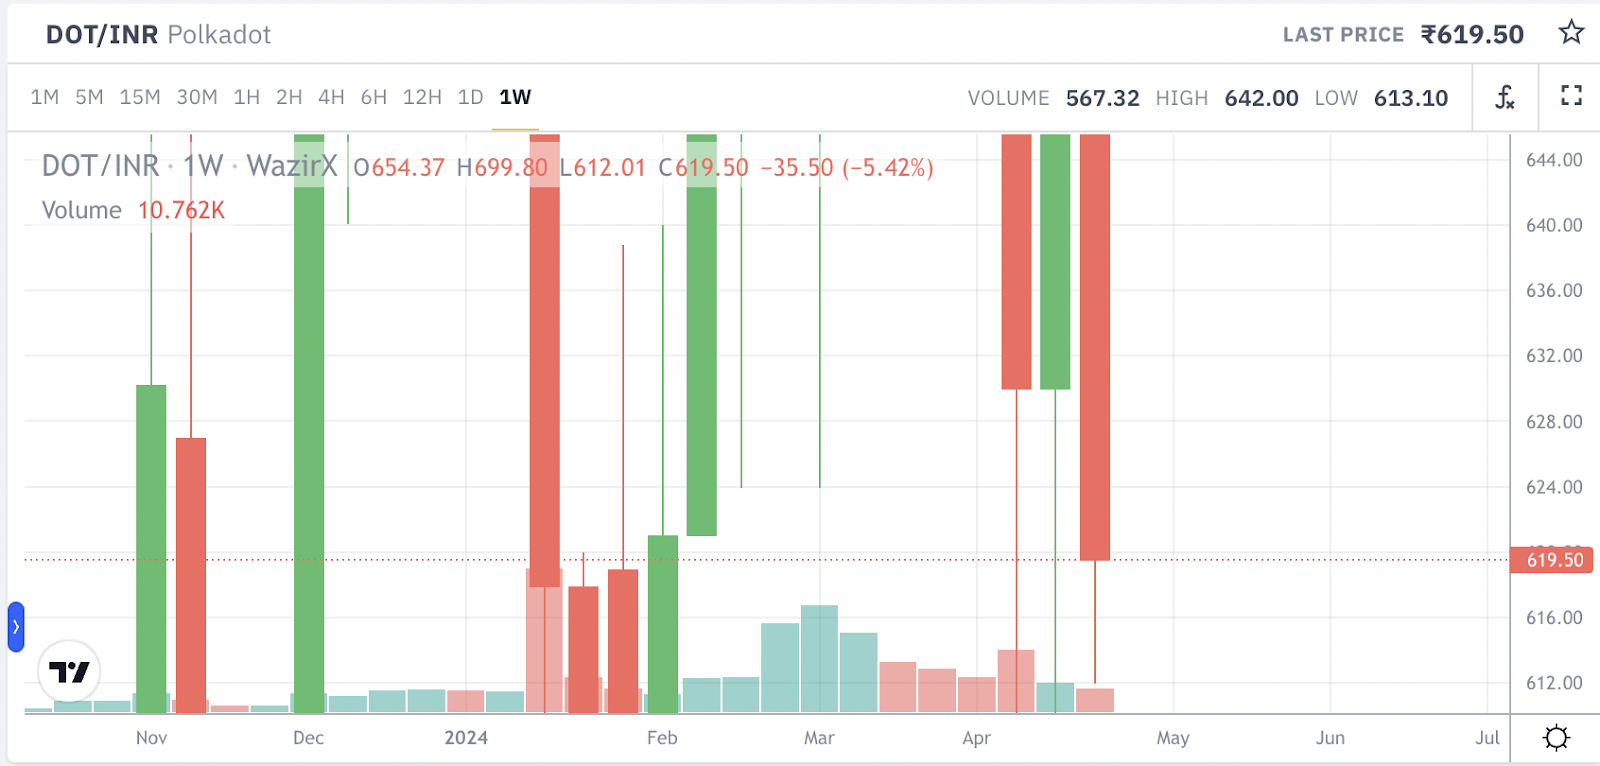1600x766 pixels.
Task: Switch to the 1H timeframe
Action: pyautogui.click(x=247, y=97)
